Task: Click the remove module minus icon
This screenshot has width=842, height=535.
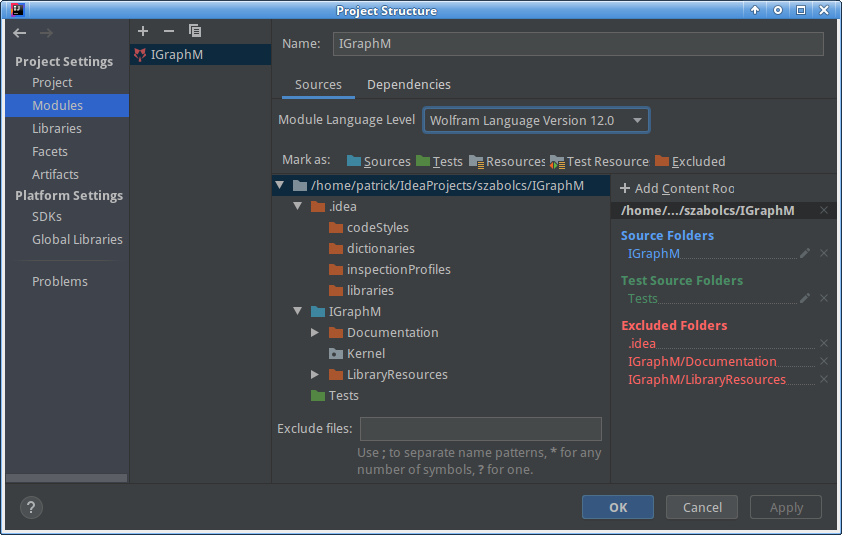Action: pyautogui.click(x=168, y=32)
